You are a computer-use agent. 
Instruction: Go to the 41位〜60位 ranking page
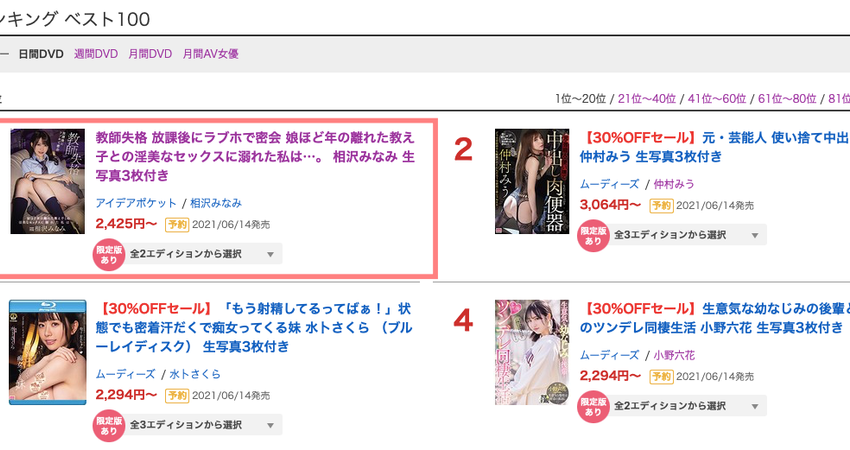click(x=717, y=99)
